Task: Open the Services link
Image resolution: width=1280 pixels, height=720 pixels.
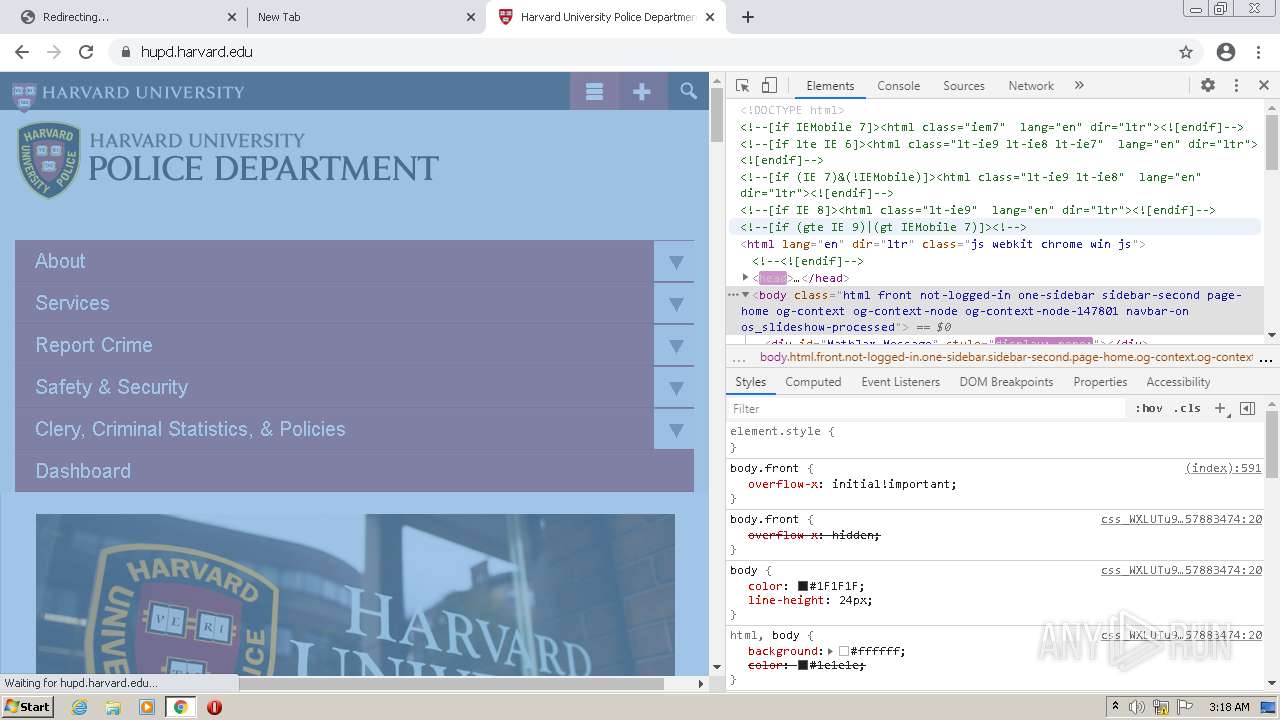Action: point(72,303)
